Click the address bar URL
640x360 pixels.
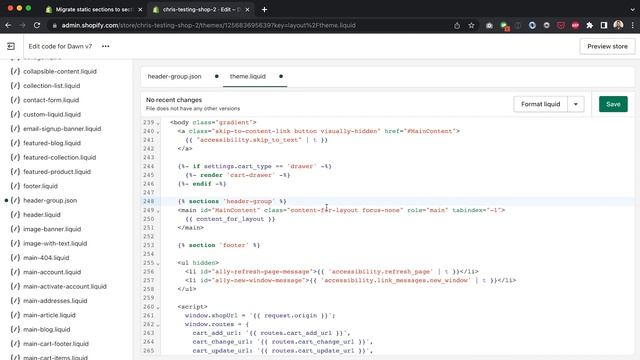[x=209, y=25]
